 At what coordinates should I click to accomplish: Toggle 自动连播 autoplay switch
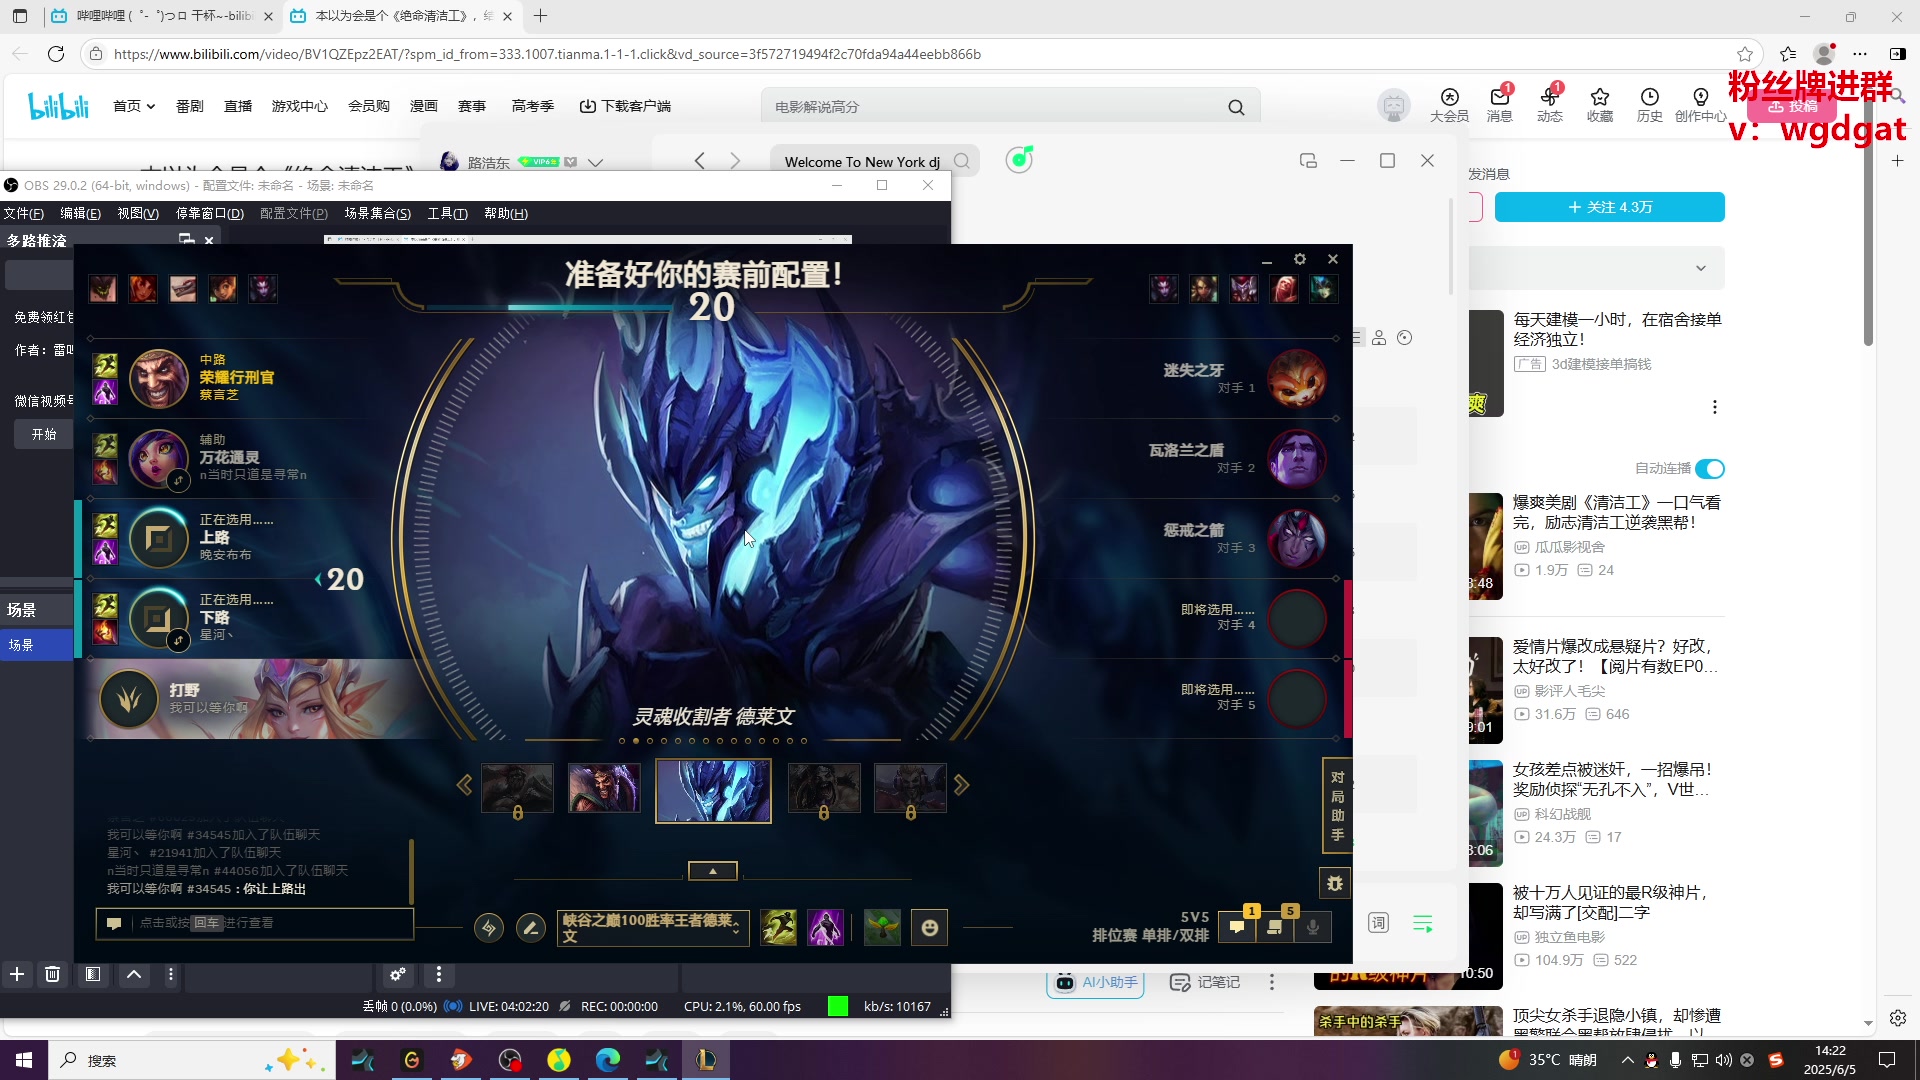click(1710, 469)
